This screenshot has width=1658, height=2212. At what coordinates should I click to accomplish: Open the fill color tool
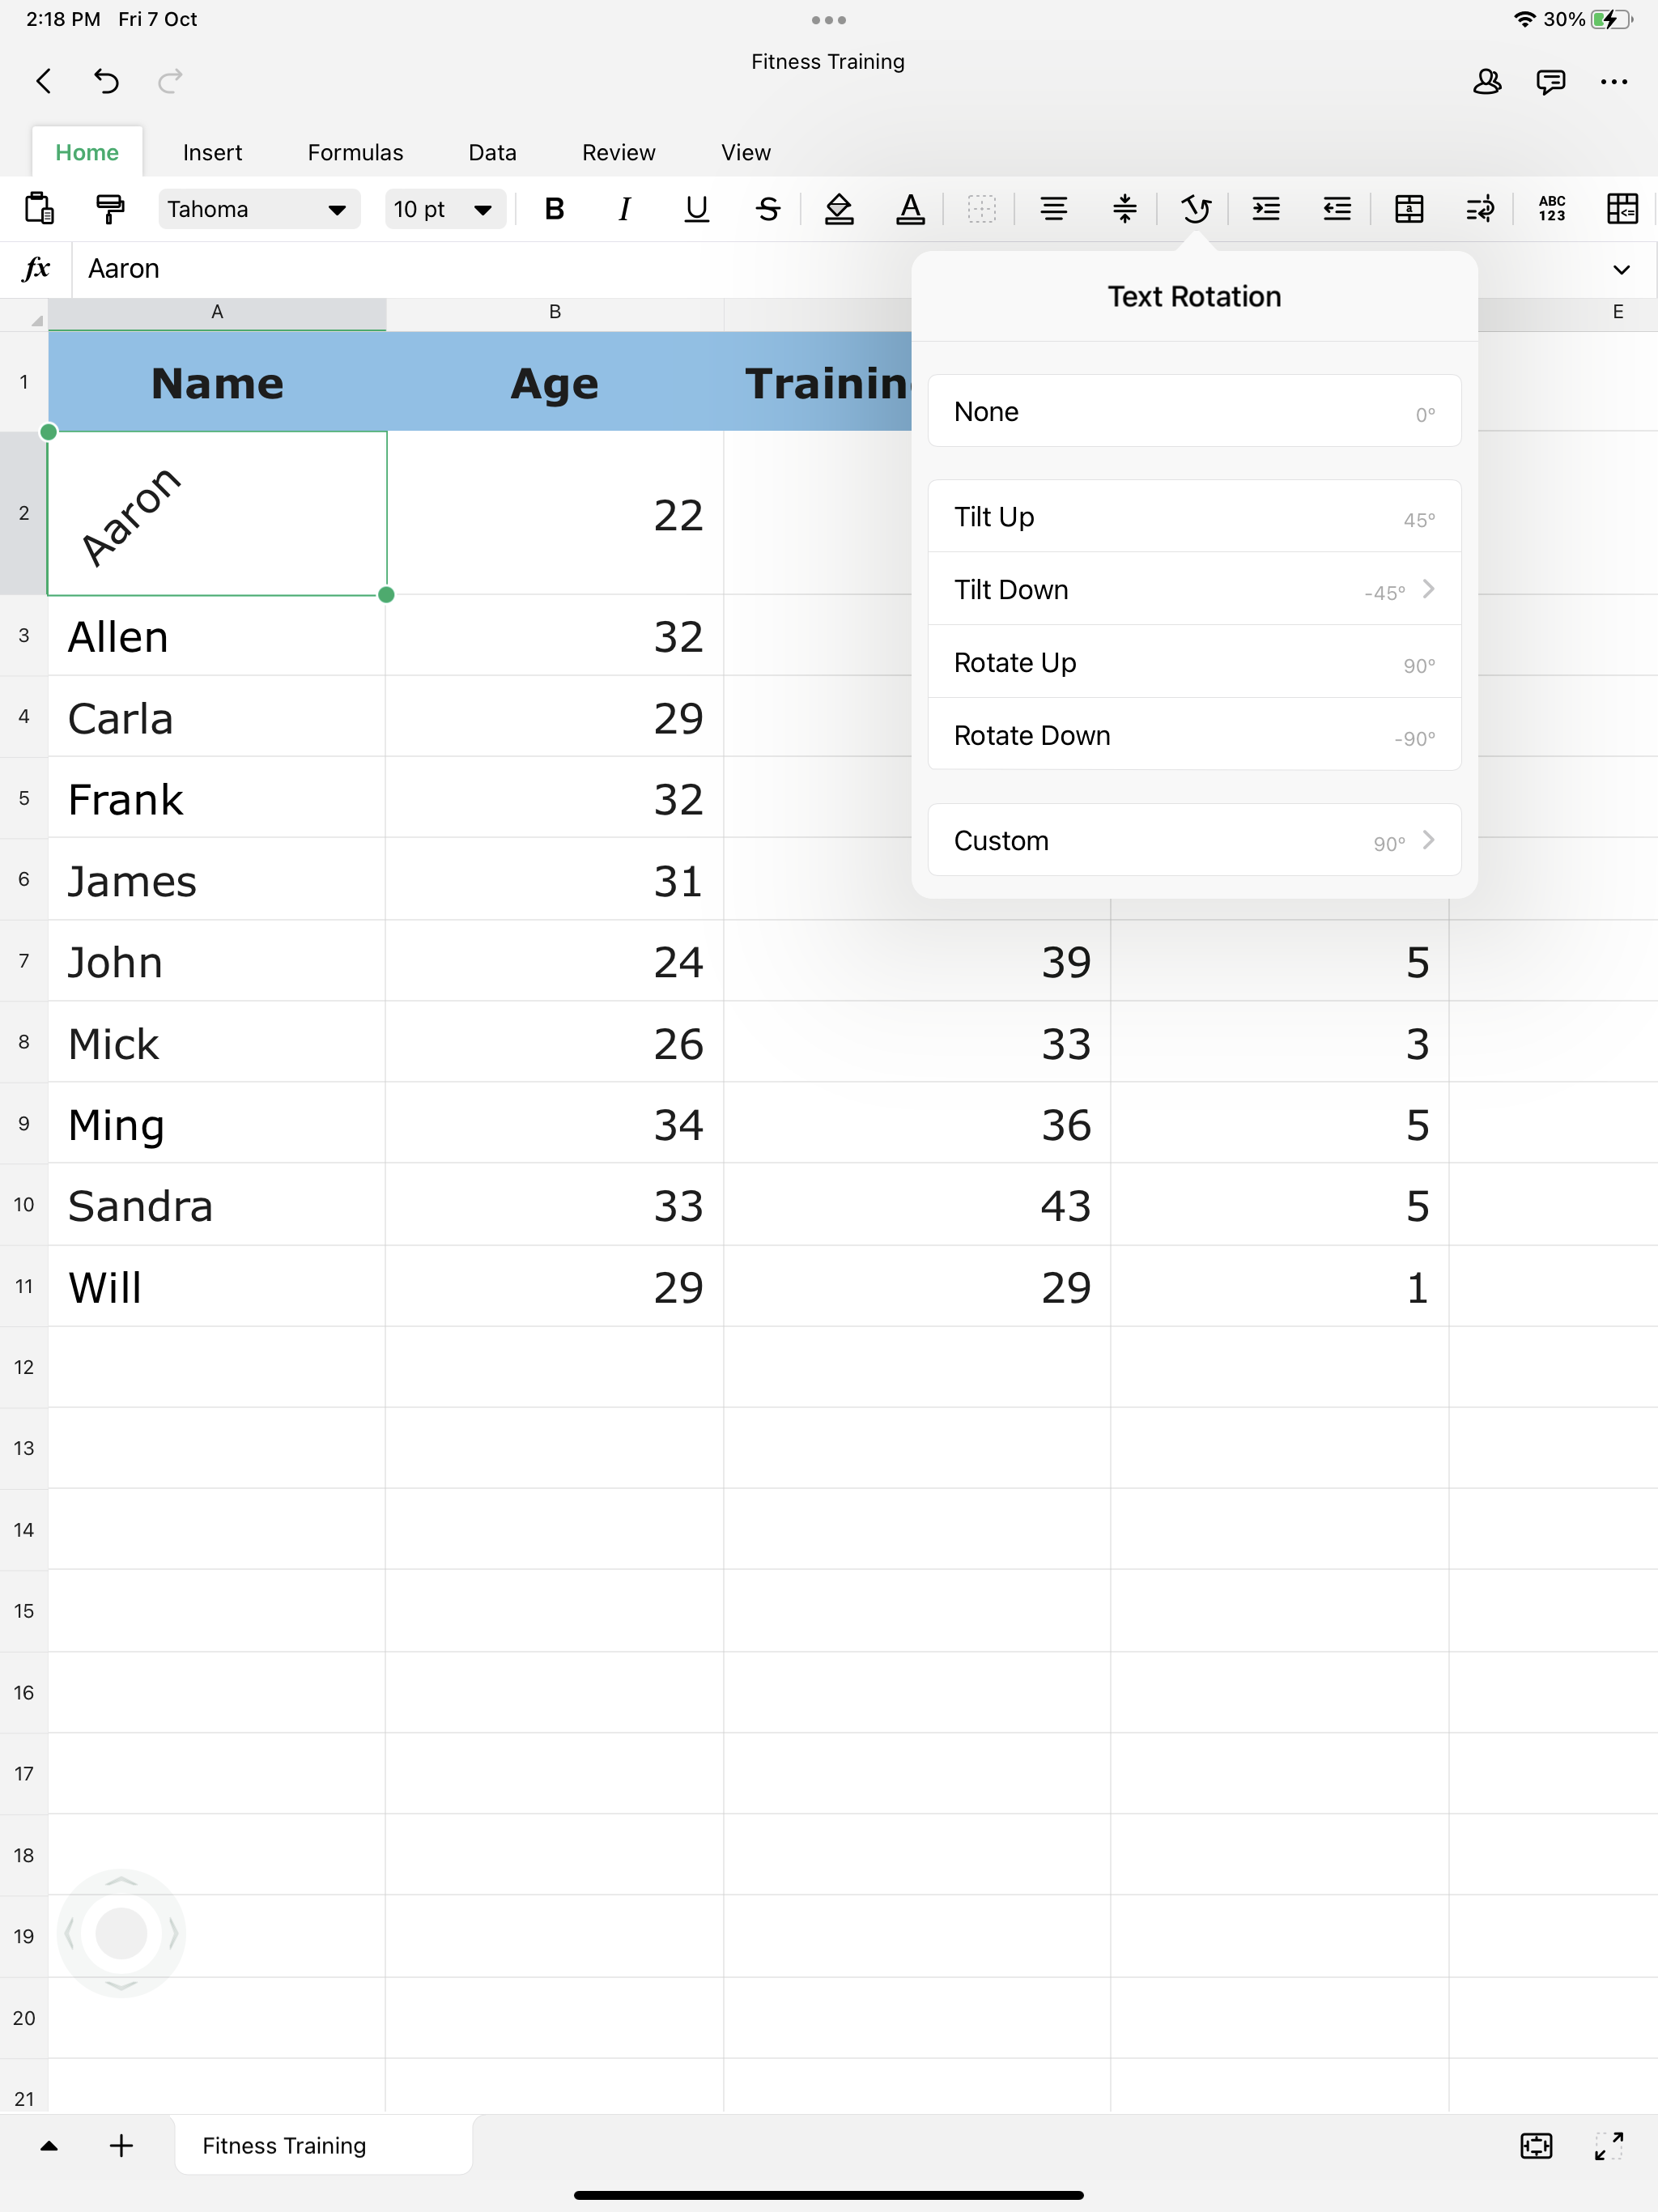pos(839,209)
